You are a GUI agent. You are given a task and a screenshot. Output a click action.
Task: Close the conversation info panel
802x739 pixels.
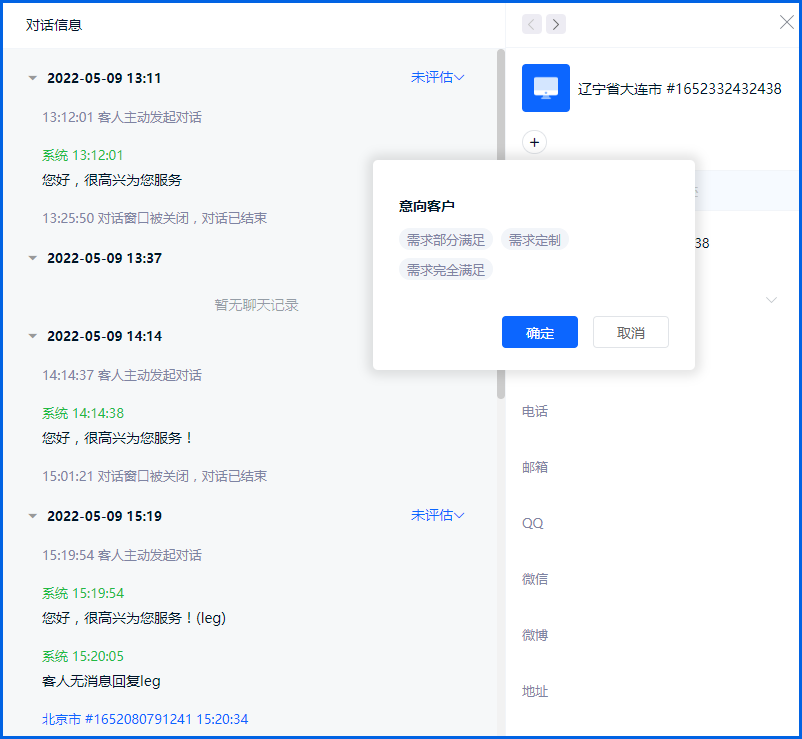click(786, 23)
